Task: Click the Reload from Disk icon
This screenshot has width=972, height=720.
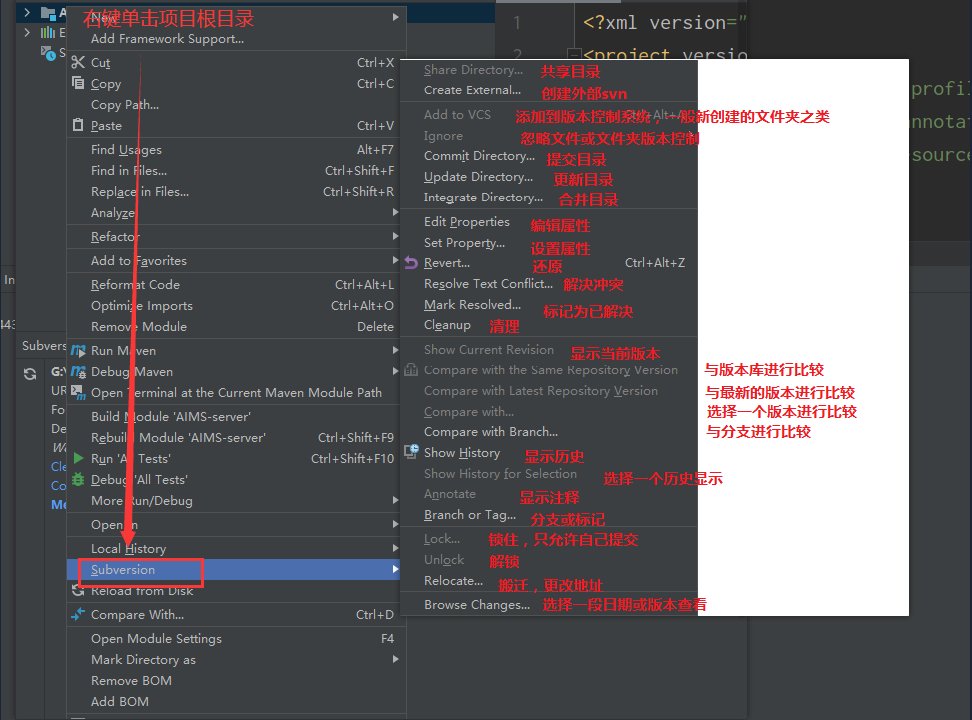Action: tap(78, 590)
